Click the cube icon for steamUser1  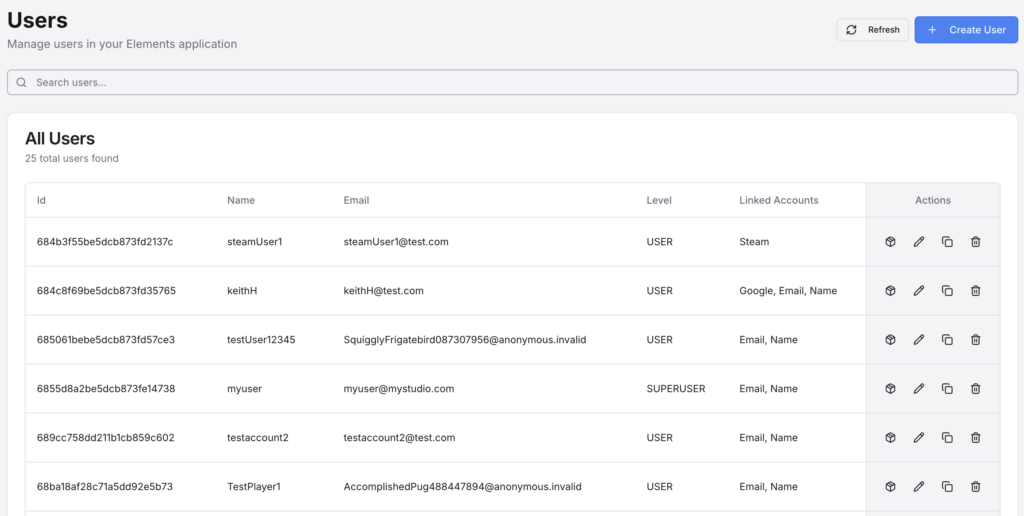[x=890, y=242]
